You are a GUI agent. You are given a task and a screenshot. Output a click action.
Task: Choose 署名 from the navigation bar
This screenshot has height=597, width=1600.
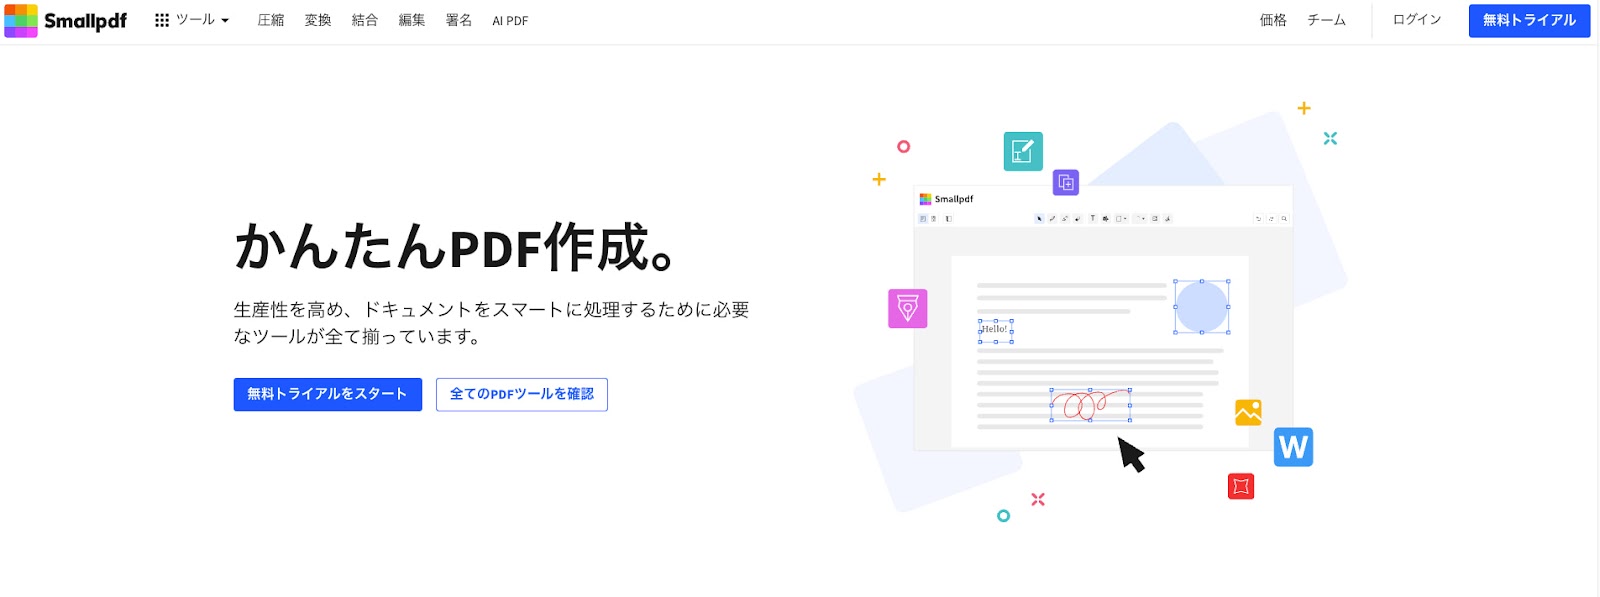(x=459, y=20)
